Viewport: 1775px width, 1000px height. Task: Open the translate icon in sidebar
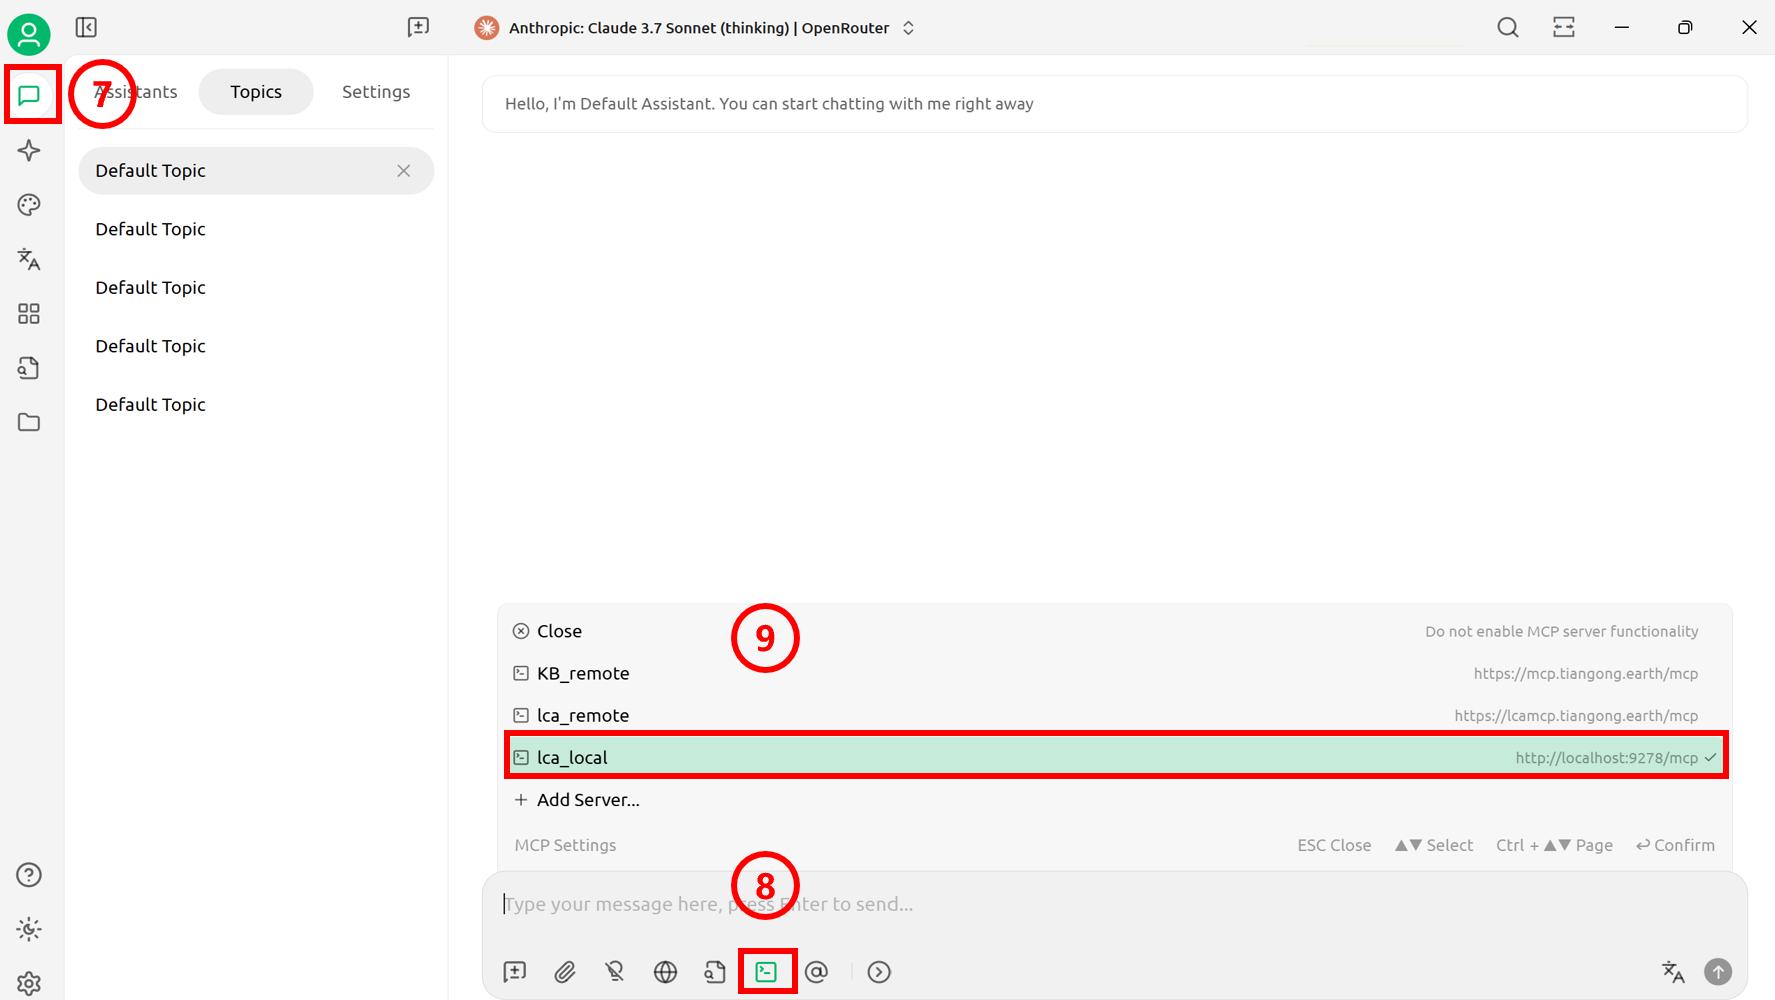click(x=29, y=259)
